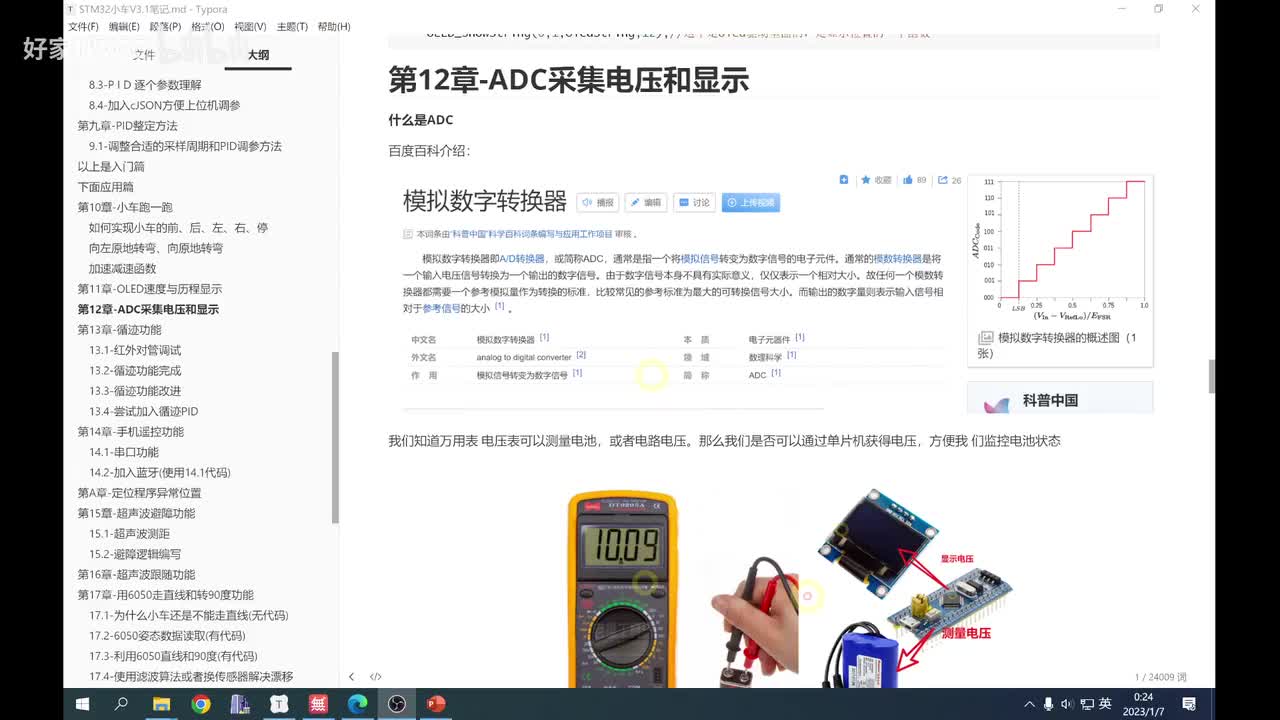Image resolution: width=1280 pixels, height=720 pixels.
Task: Open 15.2-避障逻辑编写
Action: 135,554
